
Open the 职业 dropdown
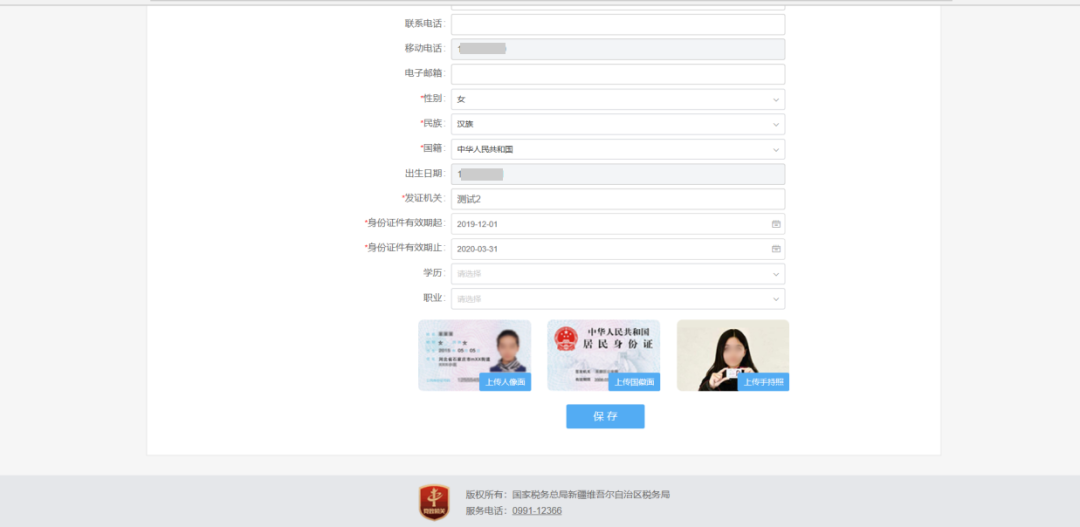pos(618,298)
